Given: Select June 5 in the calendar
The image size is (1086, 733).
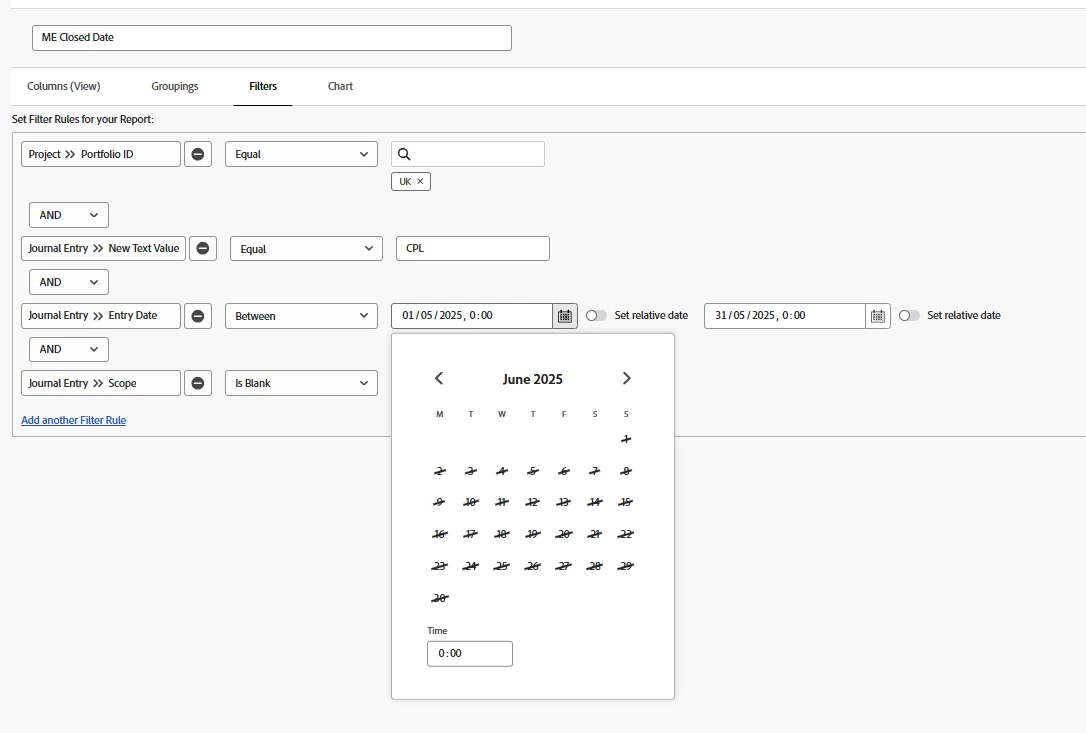Looking at the screenshot, I should click(x=533, y=471).
